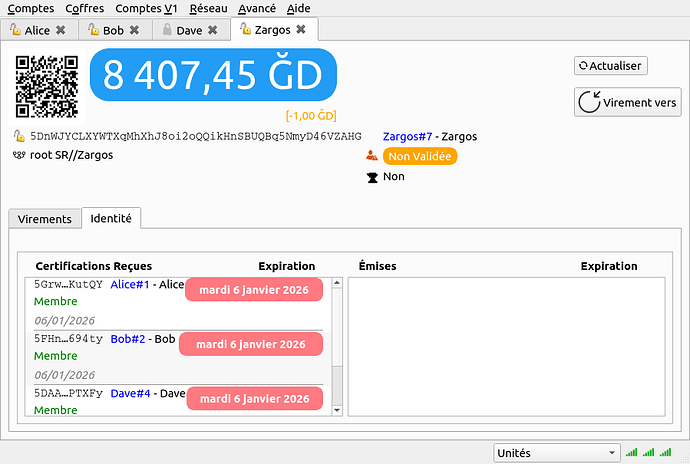Click the grey padlock icon on Dave tab
The height and width of the screenshot is (464, 690).
(x=166, y=31)
